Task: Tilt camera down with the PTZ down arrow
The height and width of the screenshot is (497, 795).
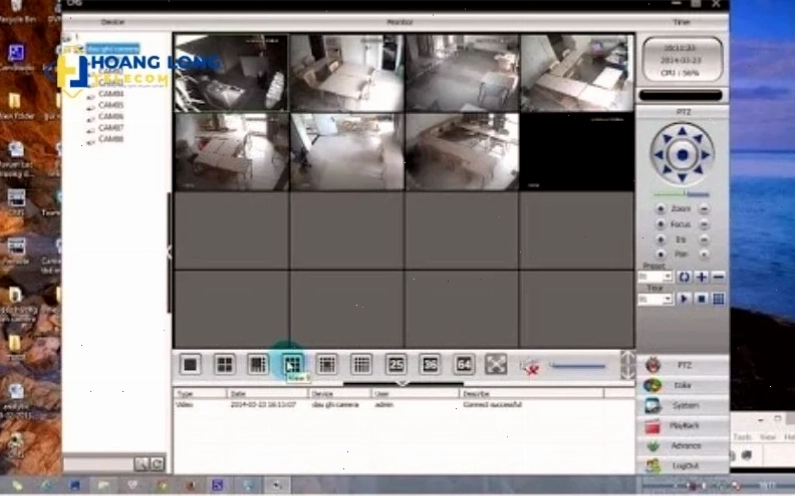Action: click(x=682, y=178)
